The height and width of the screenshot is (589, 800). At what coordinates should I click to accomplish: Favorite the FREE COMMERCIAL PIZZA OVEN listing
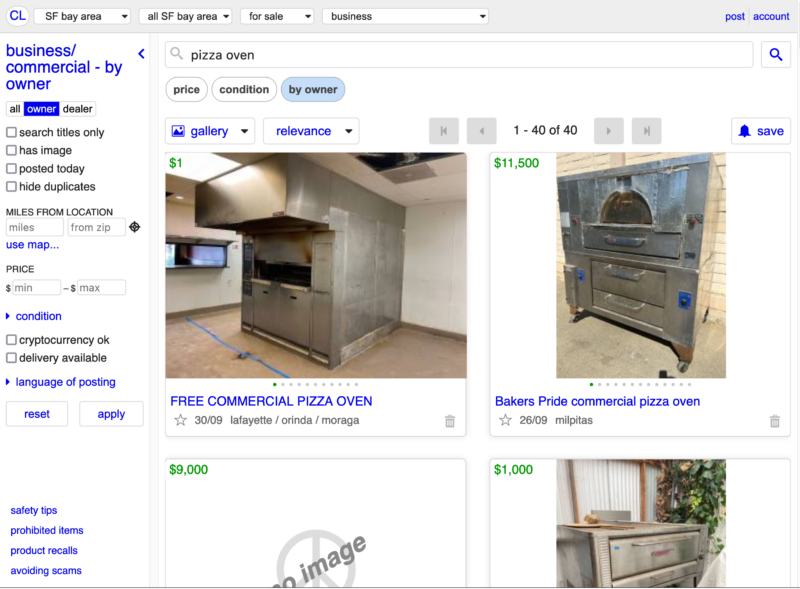pos(181,421)
